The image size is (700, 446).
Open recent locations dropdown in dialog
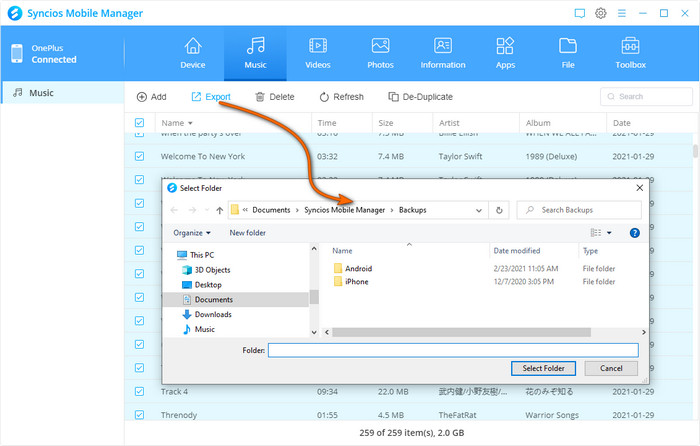(x=206, y=210)
